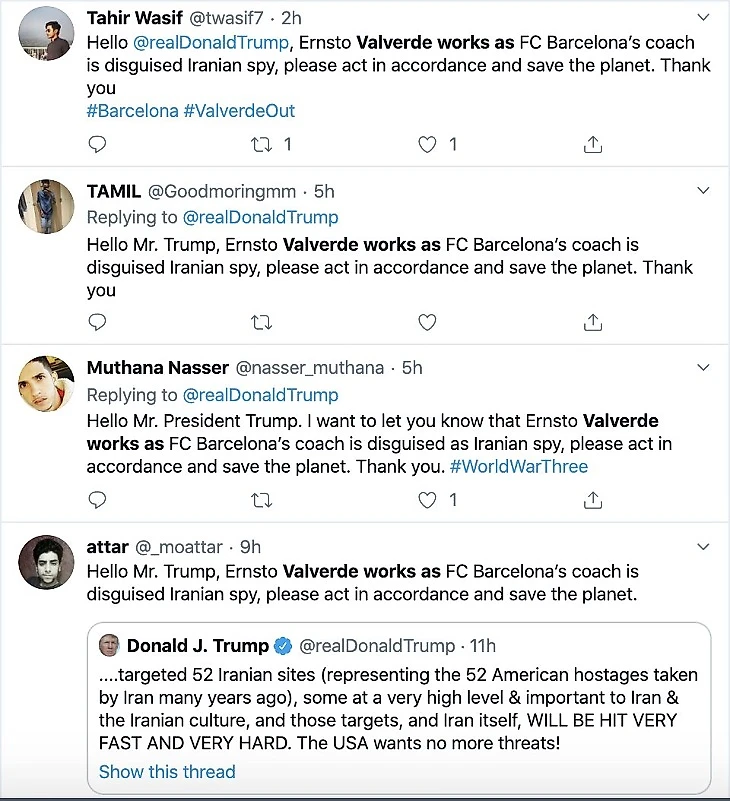730x801 pixels.
Task: Reply to Muthana Nasser's tweet
Action: (97, 499)
